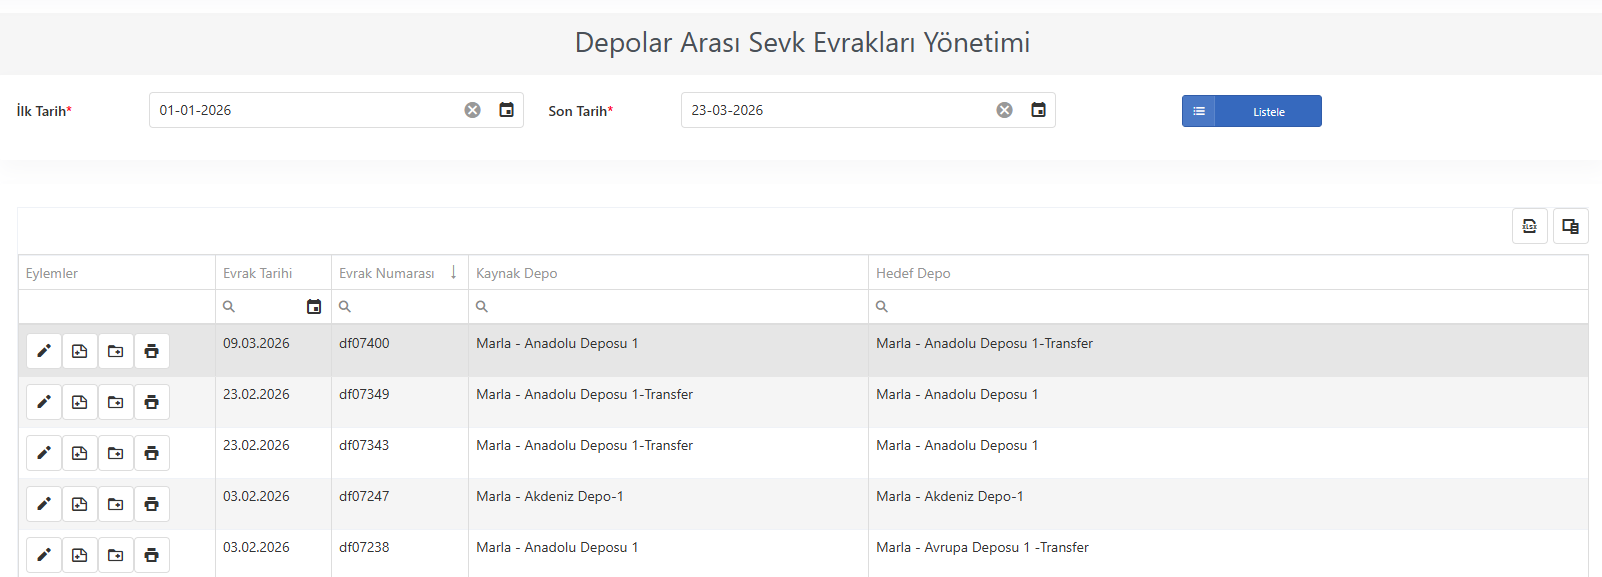Click target depot 'Marla - Avrupa Deposu 1 -Transfer'
Viewport: 1602px width, 577px height.
pos(982,547)
